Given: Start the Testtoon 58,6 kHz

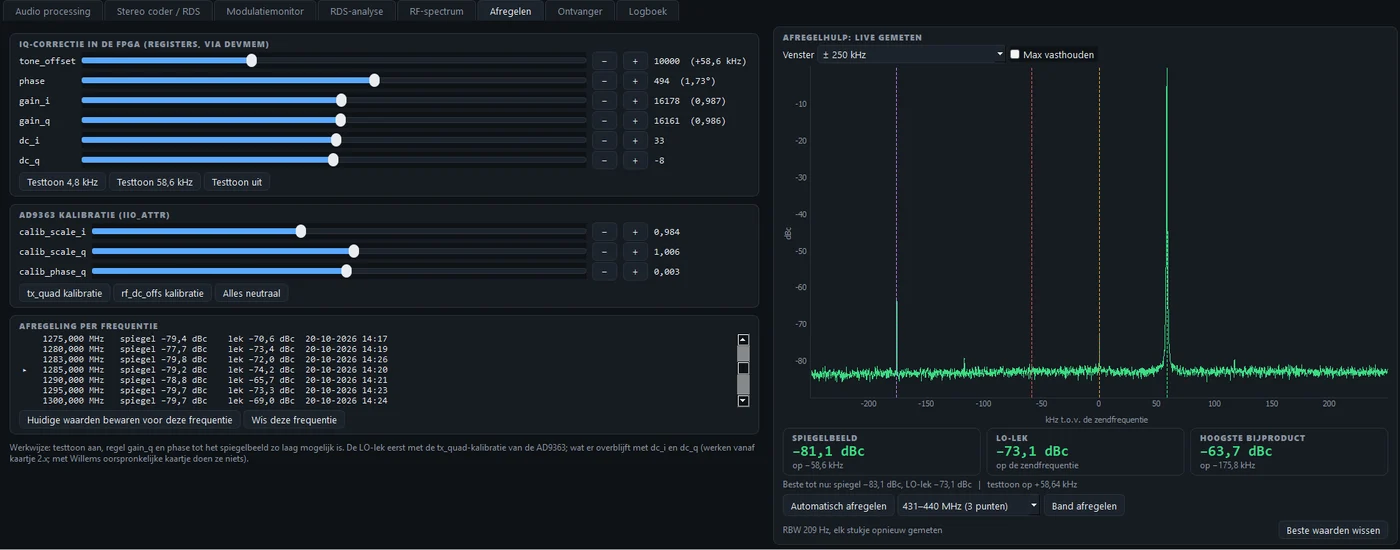Looking at the screenshot, I should (x=154, y=182).
